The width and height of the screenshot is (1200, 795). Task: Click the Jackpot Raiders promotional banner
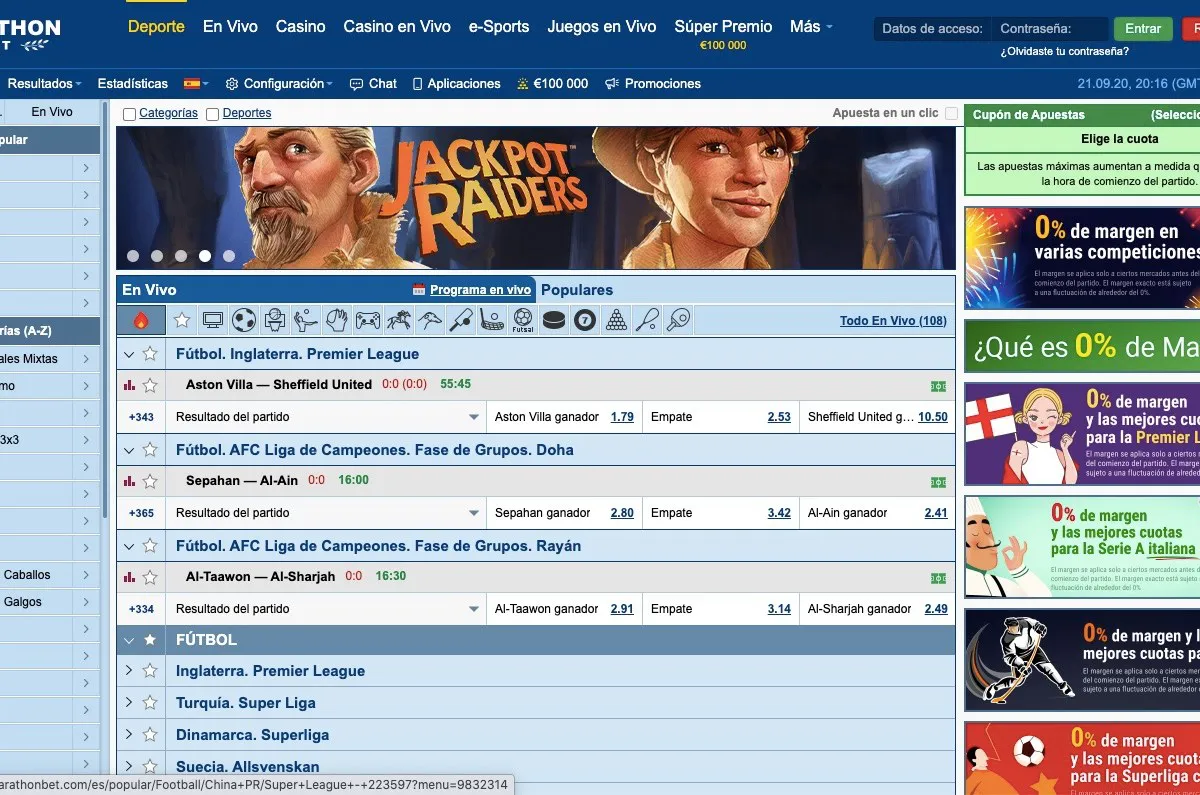tap(536, 198)
